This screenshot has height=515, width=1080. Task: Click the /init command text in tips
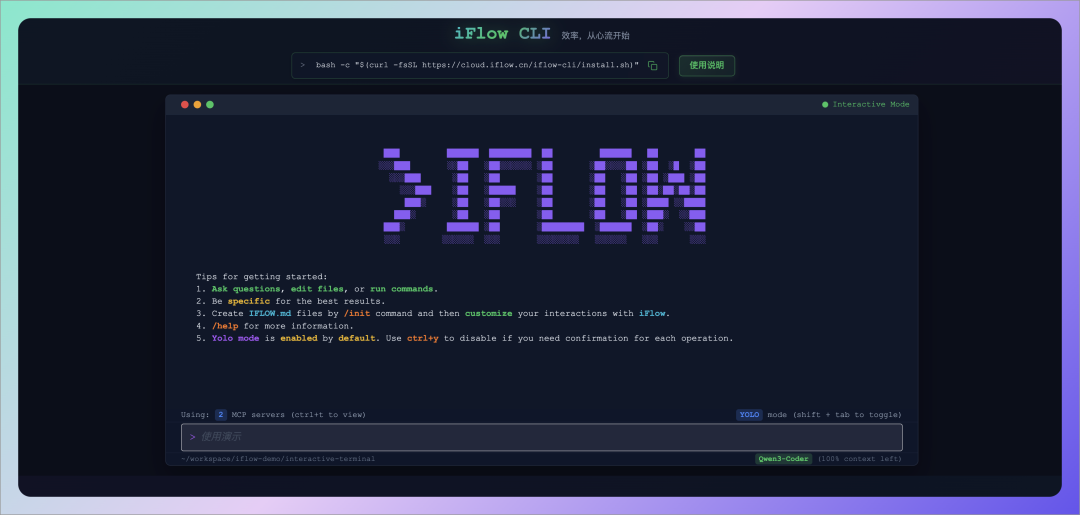coord(357,313)
